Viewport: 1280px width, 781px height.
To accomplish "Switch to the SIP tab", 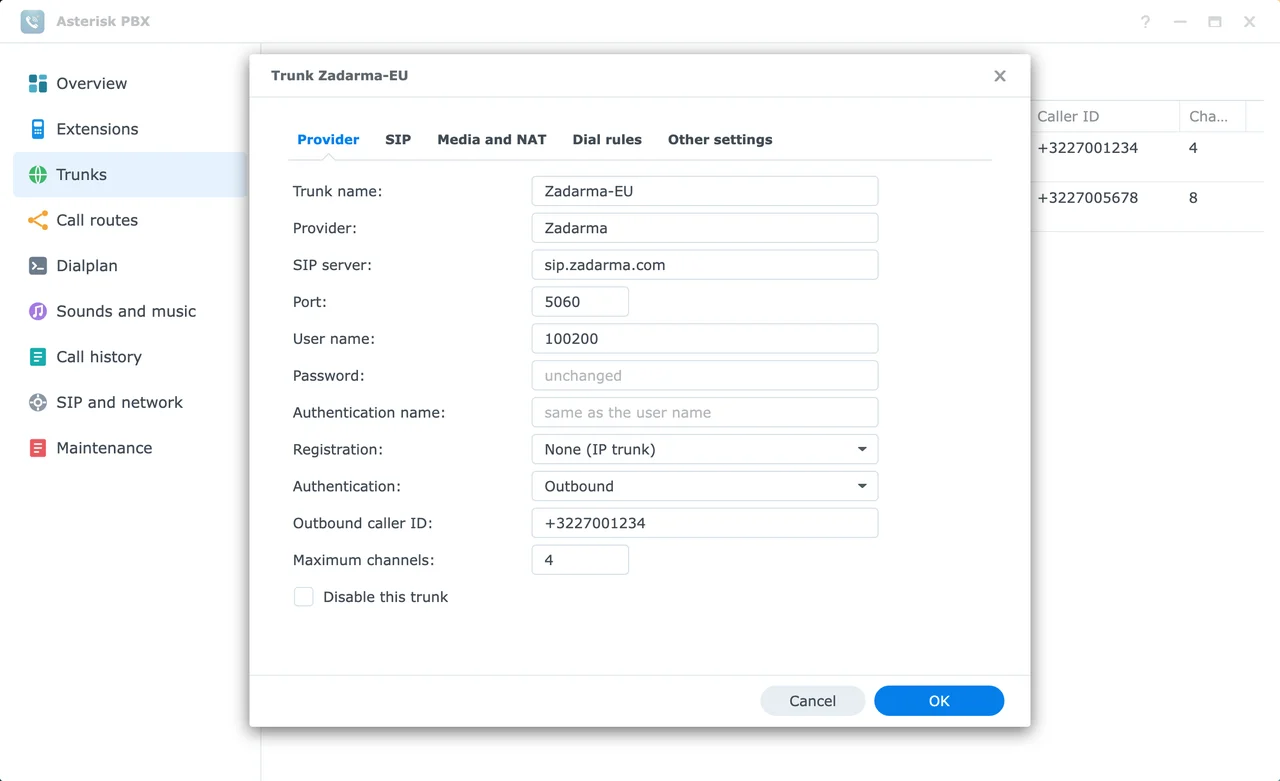I will pos(398,140).
